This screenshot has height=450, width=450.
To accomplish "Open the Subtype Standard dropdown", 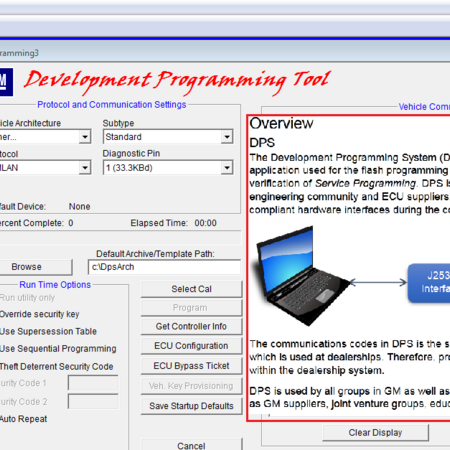I will pyautogui.click(x=168, y=137).
